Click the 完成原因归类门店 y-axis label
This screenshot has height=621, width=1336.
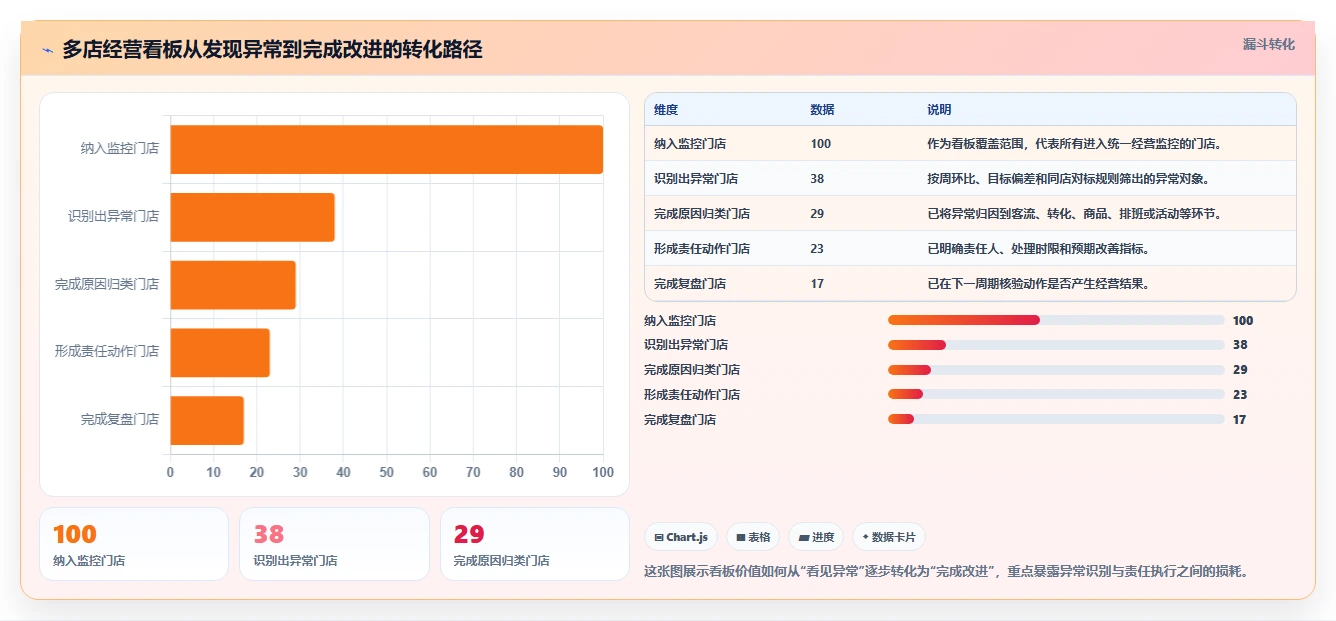click(107, 284)
